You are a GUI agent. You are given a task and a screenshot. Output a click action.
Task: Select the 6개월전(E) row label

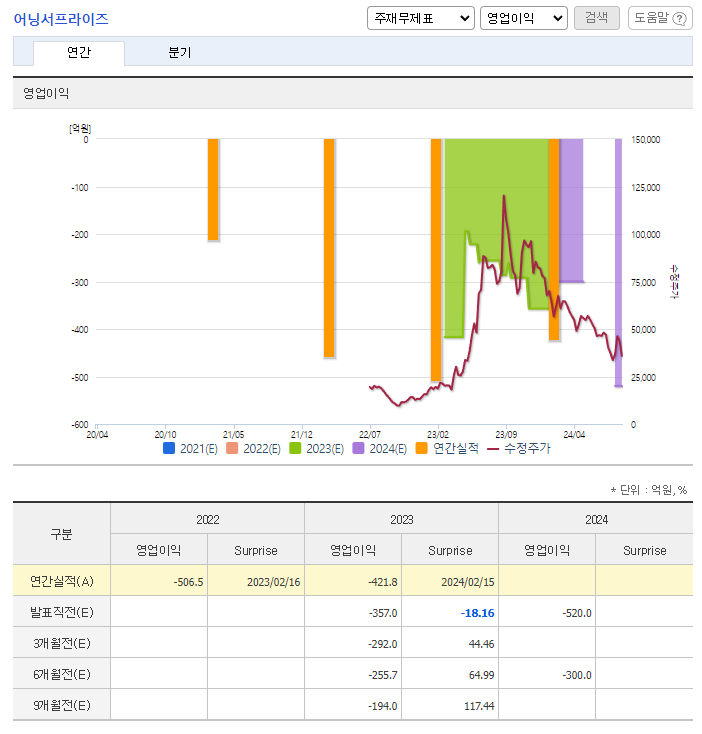click(x=61, y=674)
